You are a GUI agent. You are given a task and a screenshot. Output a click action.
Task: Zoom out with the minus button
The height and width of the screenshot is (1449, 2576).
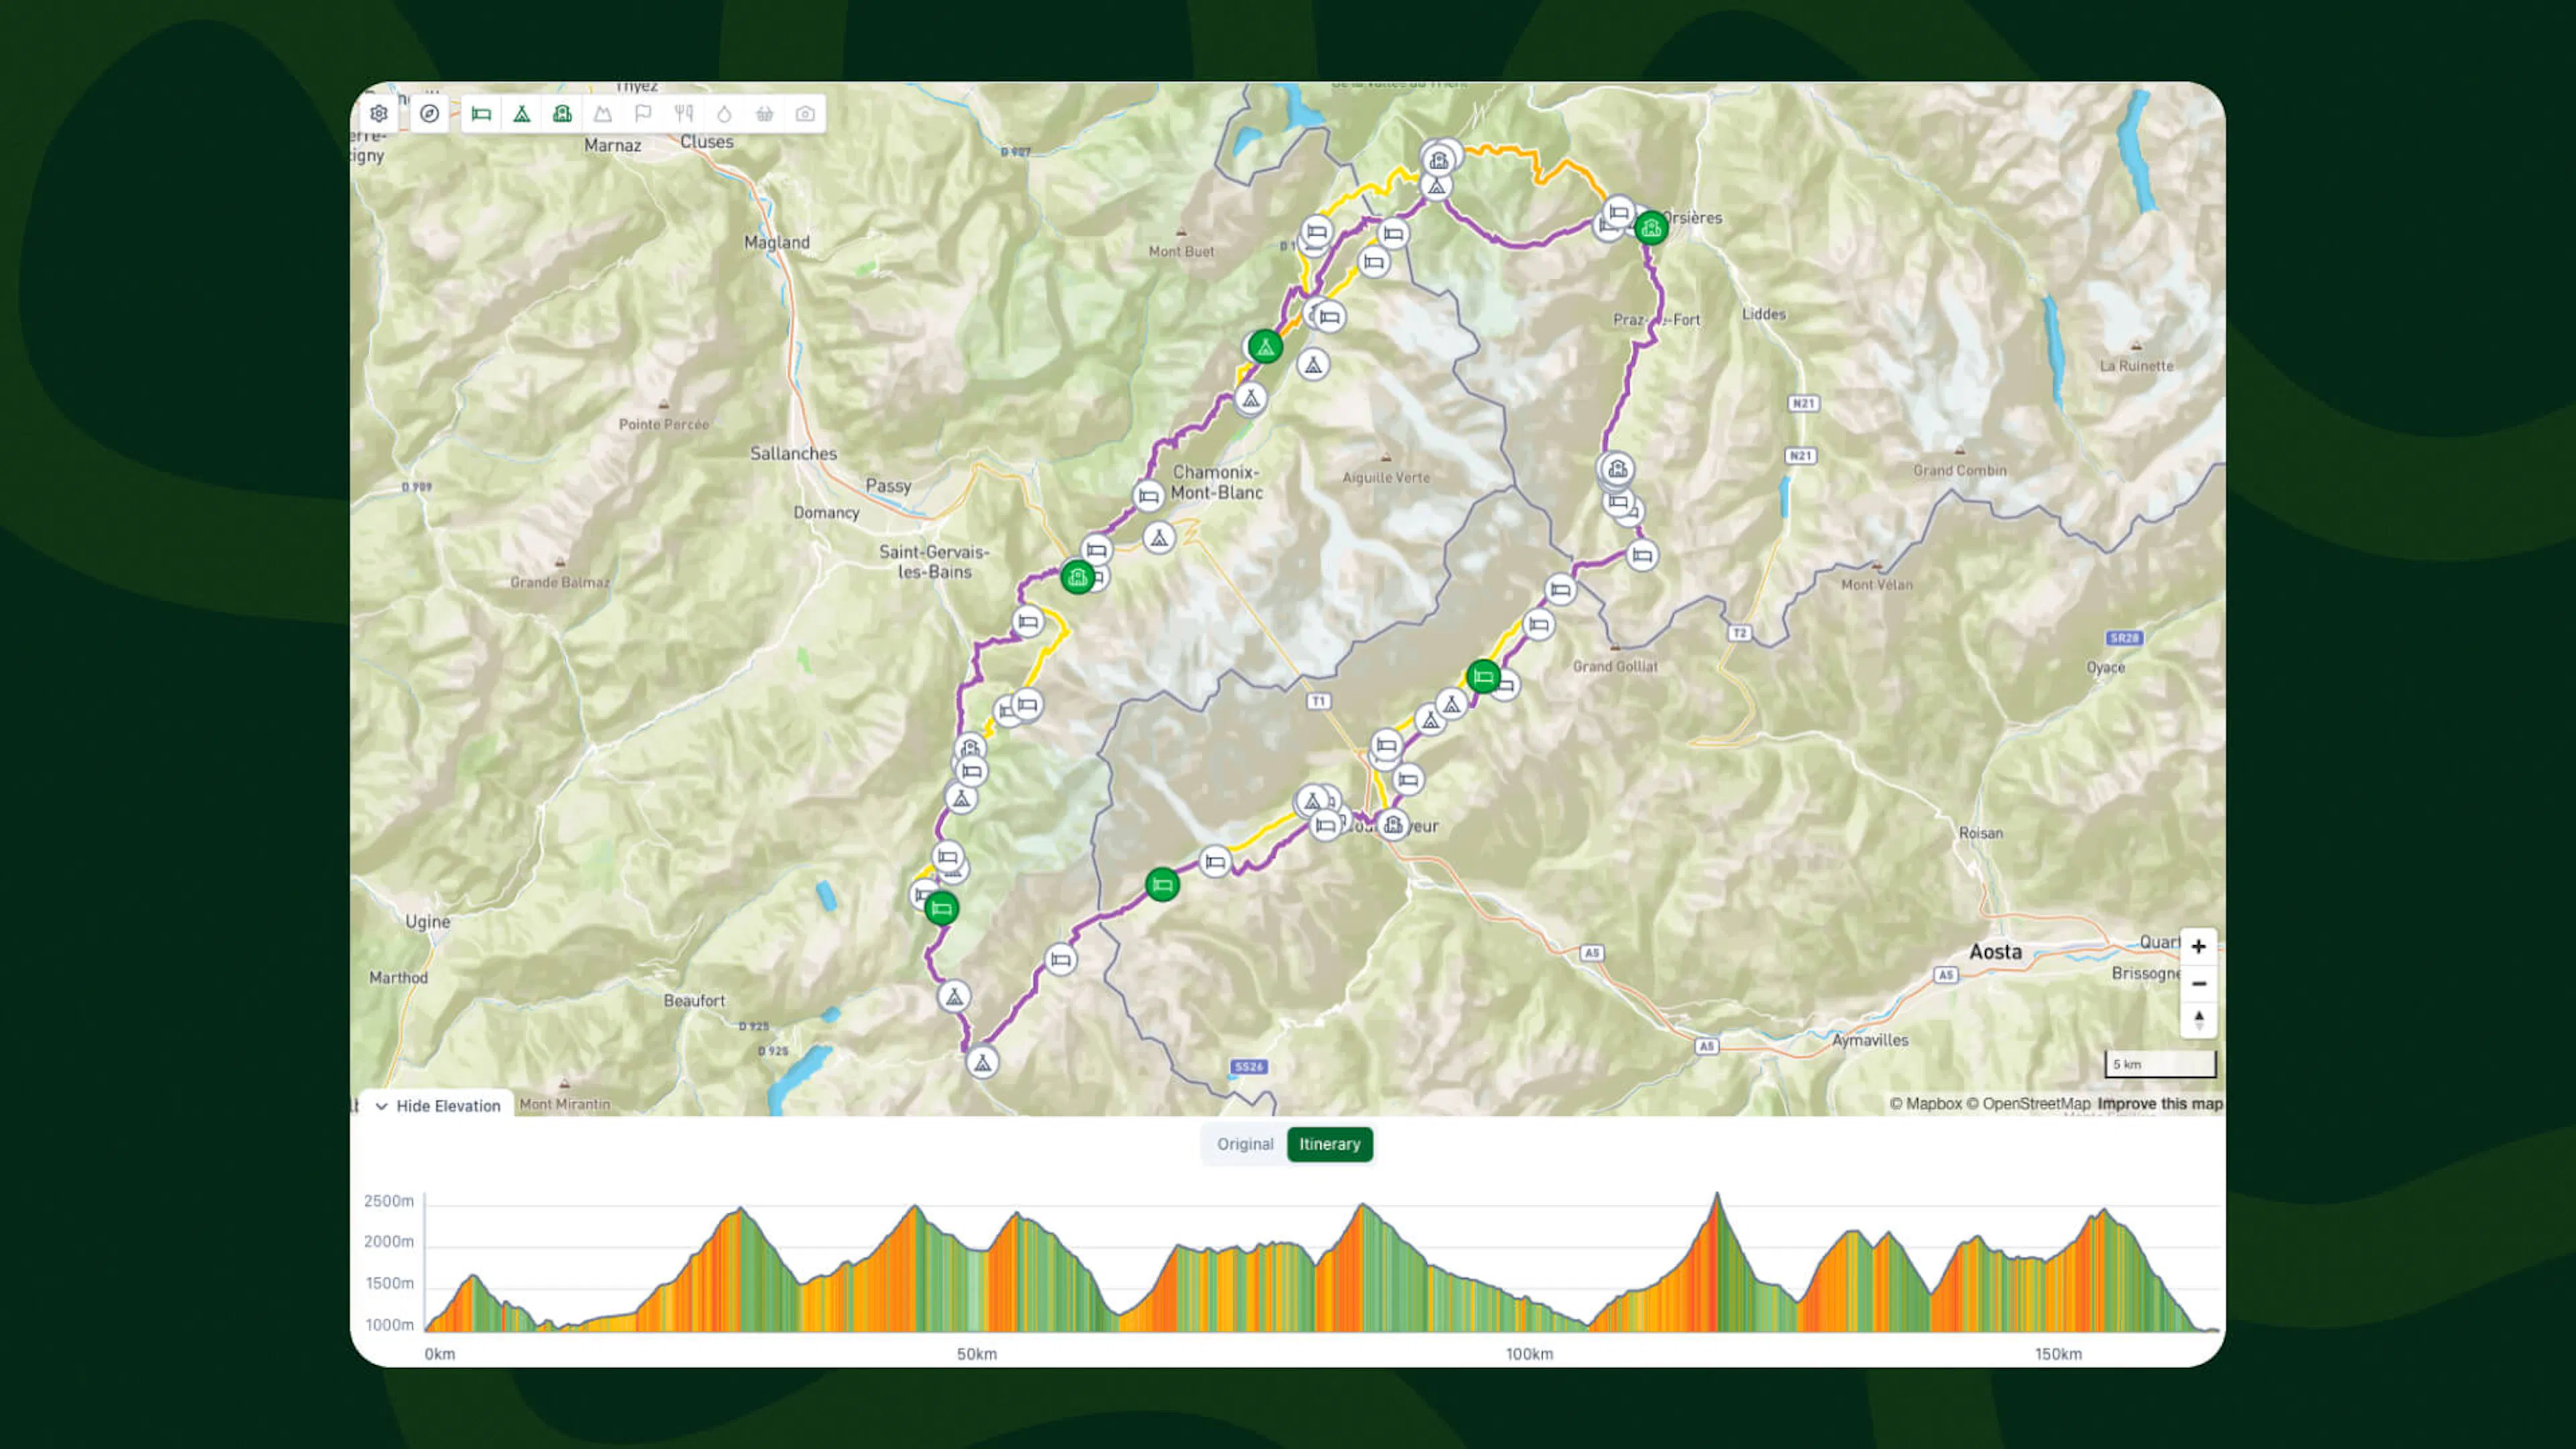(2198, 984)
